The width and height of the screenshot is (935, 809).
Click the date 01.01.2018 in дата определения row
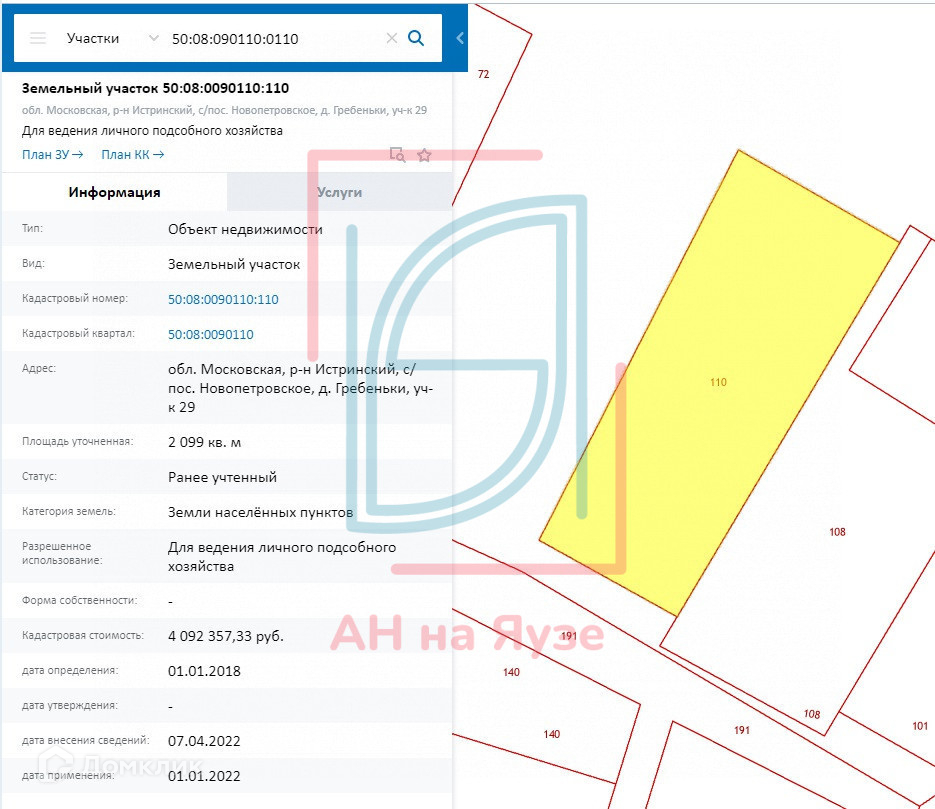[204, 671]
